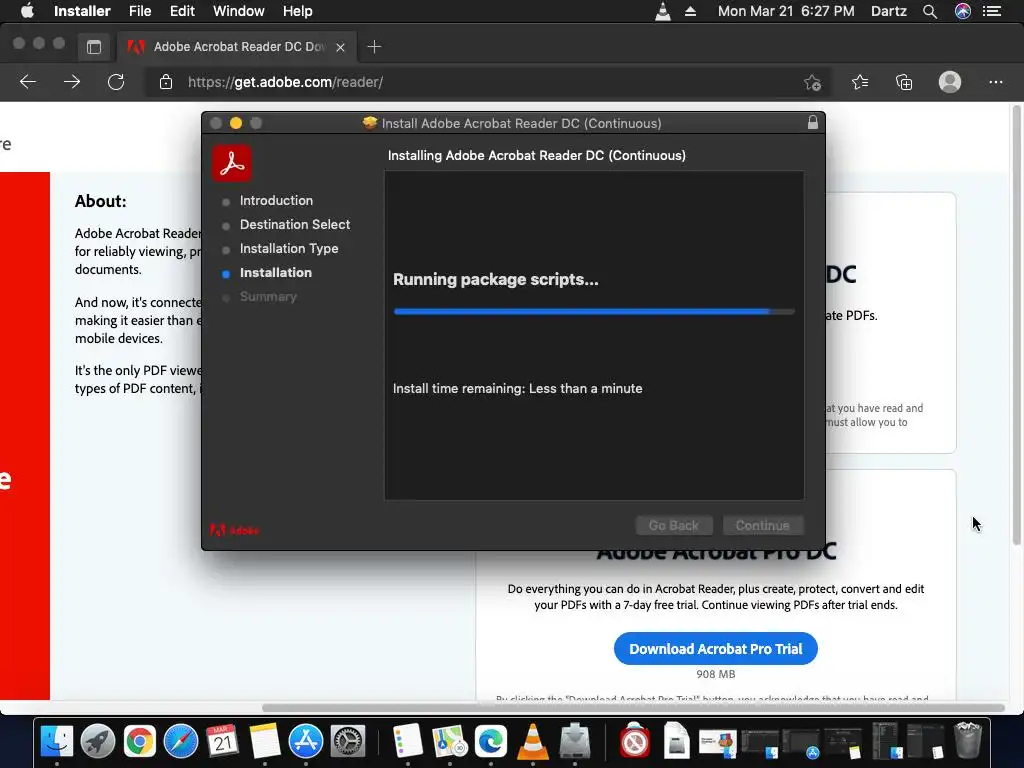Open the Installer app in dock

click(575, 741)
